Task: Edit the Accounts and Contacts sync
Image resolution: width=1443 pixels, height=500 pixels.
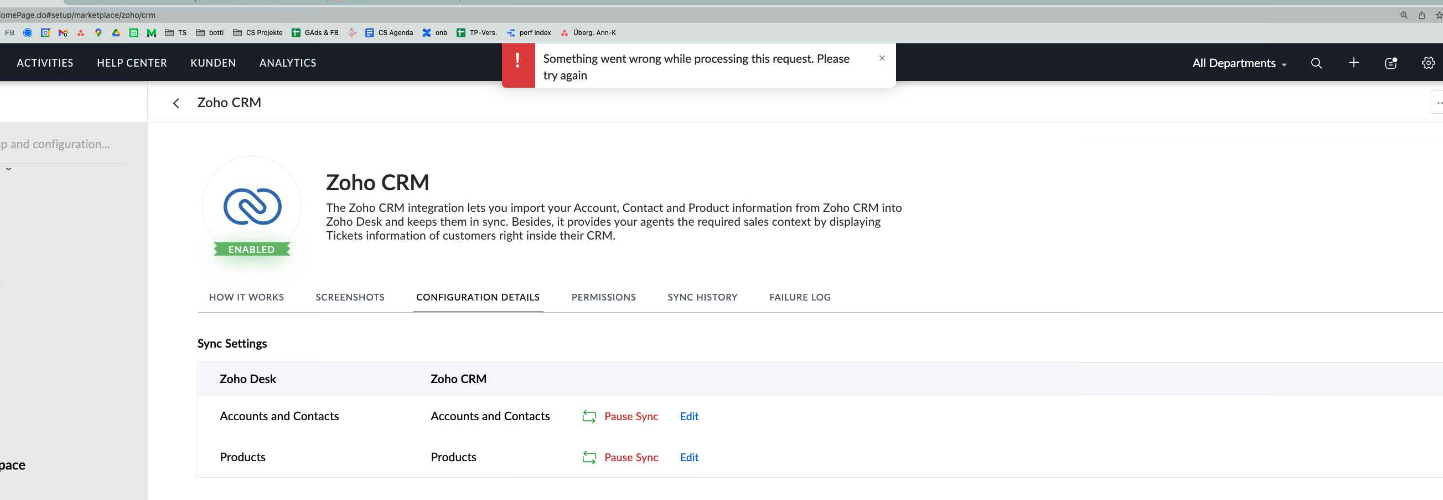Action: [689, 416]
